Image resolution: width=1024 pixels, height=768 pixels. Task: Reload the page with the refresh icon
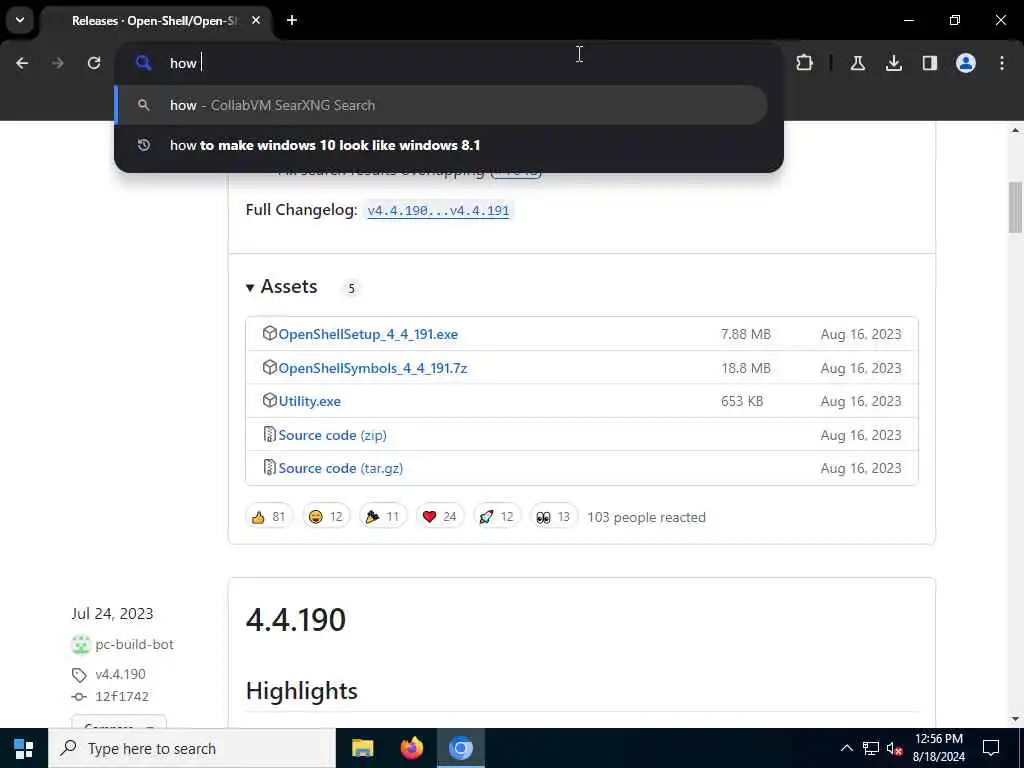tap(94, 63)
